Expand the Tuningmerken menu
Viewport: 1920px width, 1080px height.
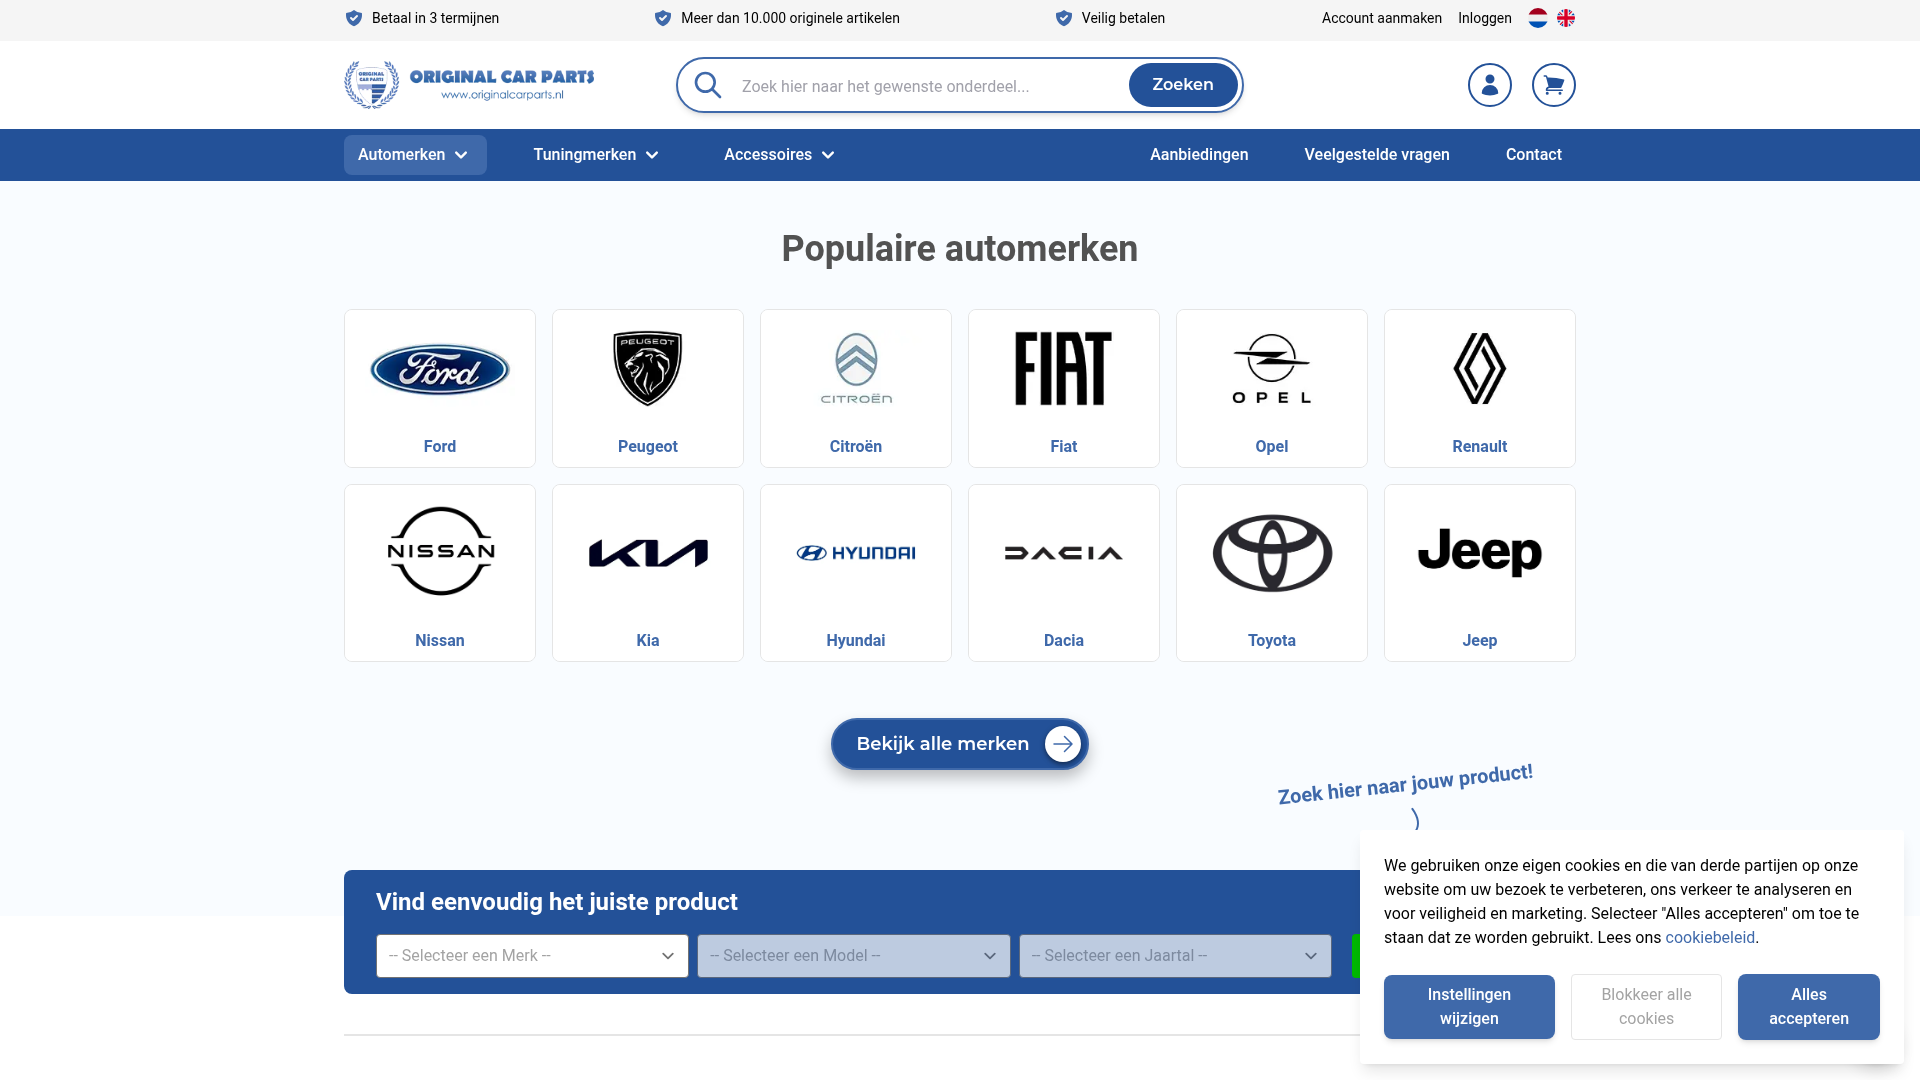click(x=596, y=155)
